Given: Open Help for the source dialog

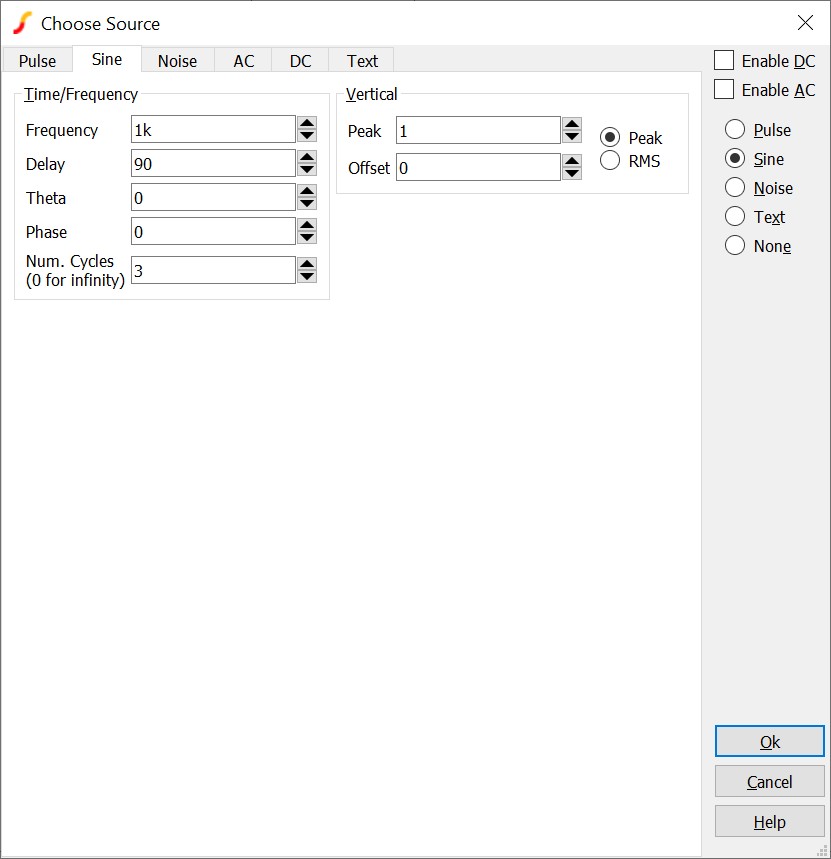Looking at the screenshot, I should (769, 822).
